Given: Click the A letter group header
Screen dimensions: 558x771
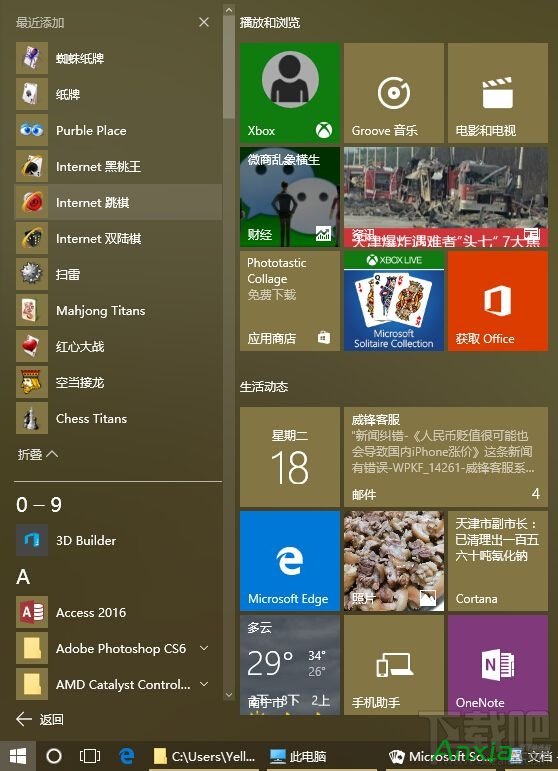Looking at the screenshot, I should click(23, 576).
